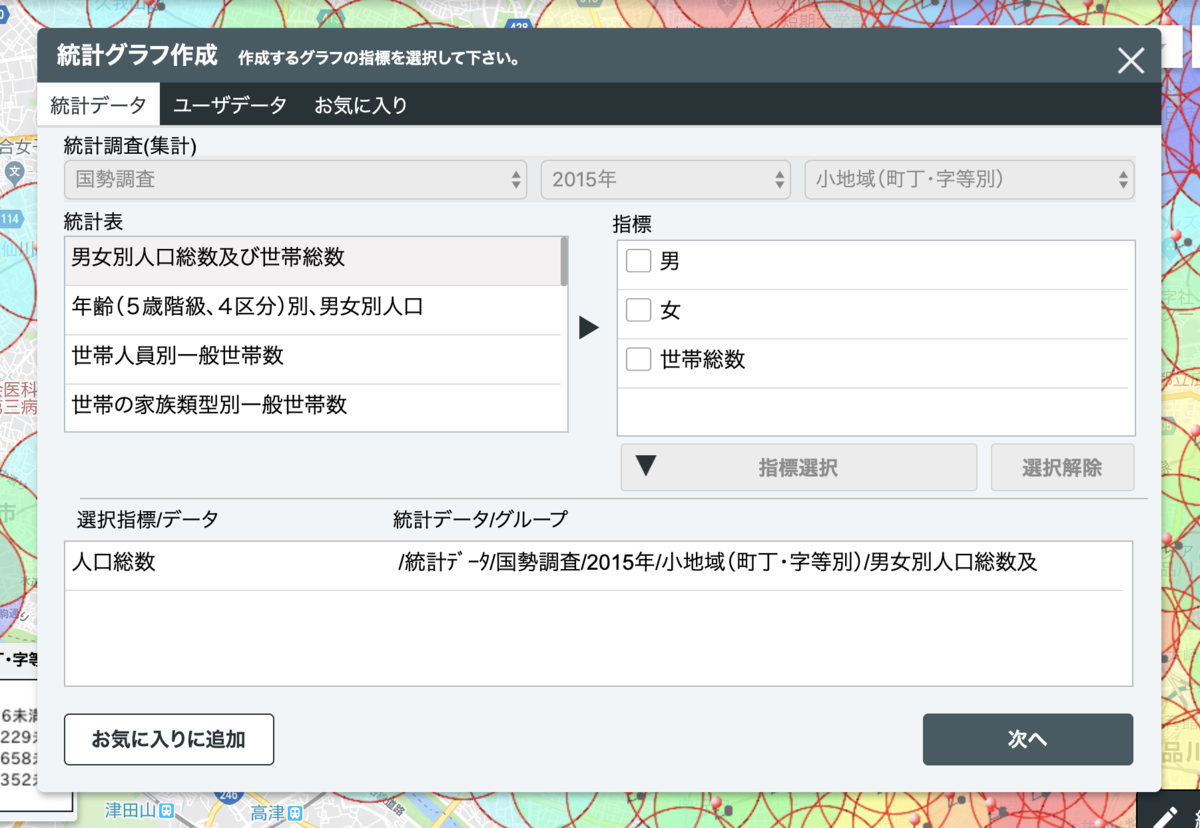Open the 2015年 year dropdown

click(x=666, y=180)
